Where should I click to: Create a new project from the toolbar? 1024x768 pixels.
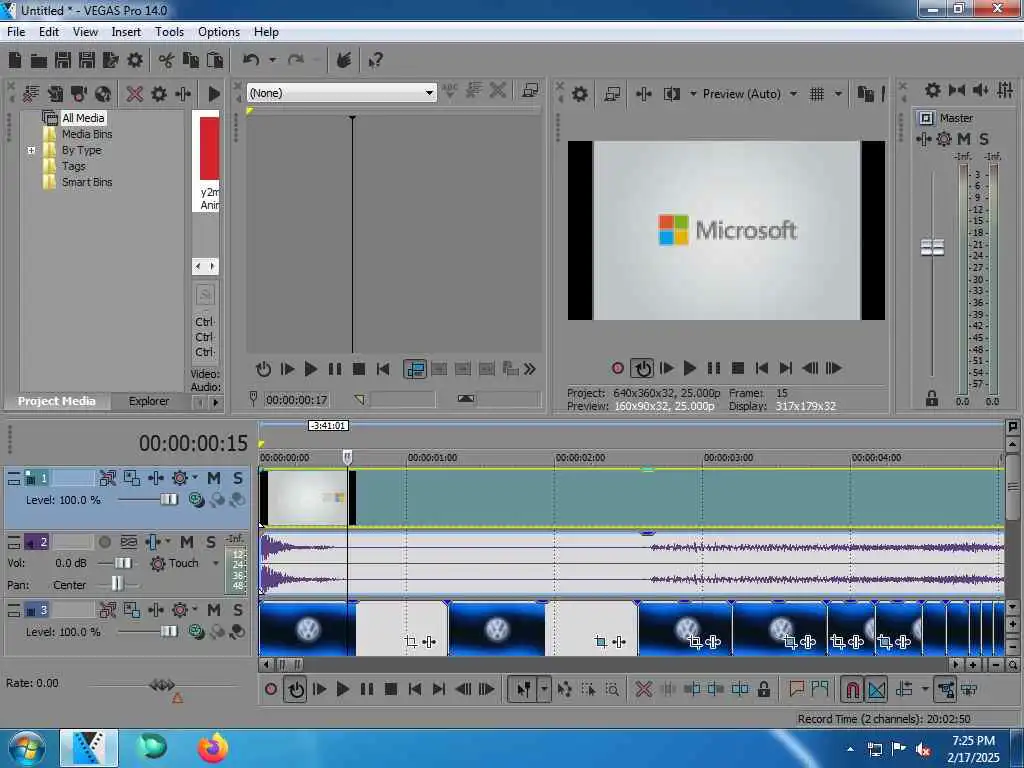coord(15,61)
